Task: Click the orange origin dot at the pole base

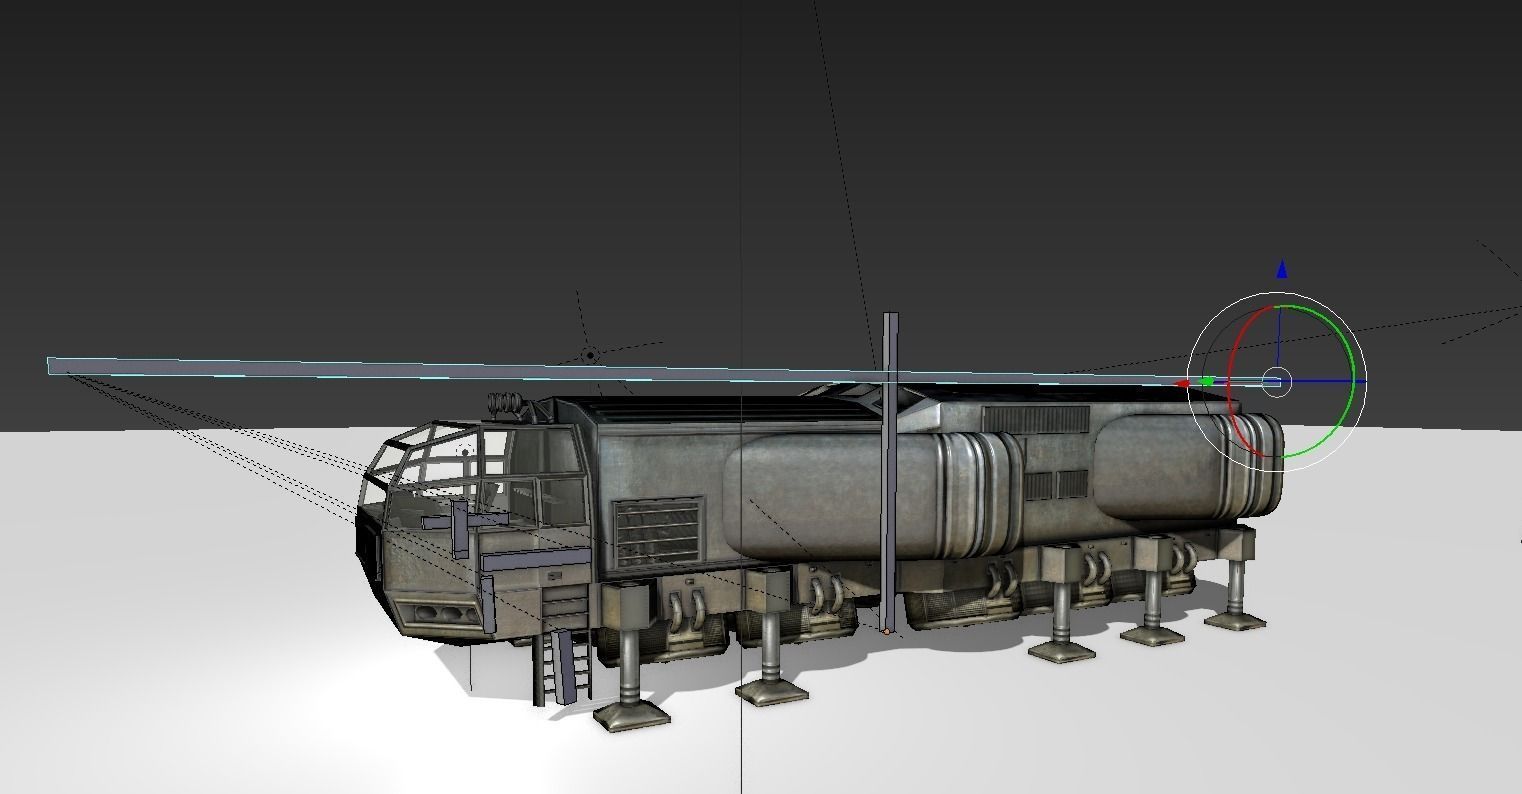Action: click(x=886, y=631)
